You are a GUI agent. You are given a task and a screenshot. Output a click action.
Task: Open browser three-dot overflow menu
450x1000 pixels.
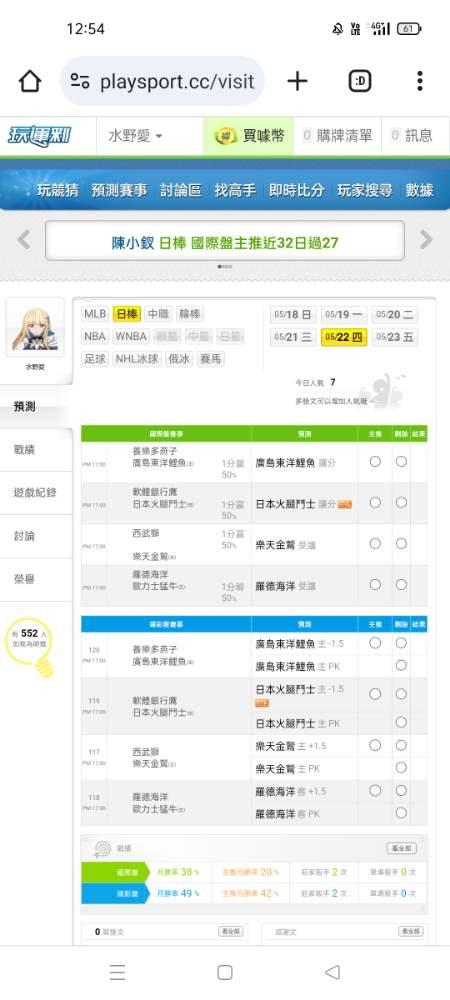(419, 82)
